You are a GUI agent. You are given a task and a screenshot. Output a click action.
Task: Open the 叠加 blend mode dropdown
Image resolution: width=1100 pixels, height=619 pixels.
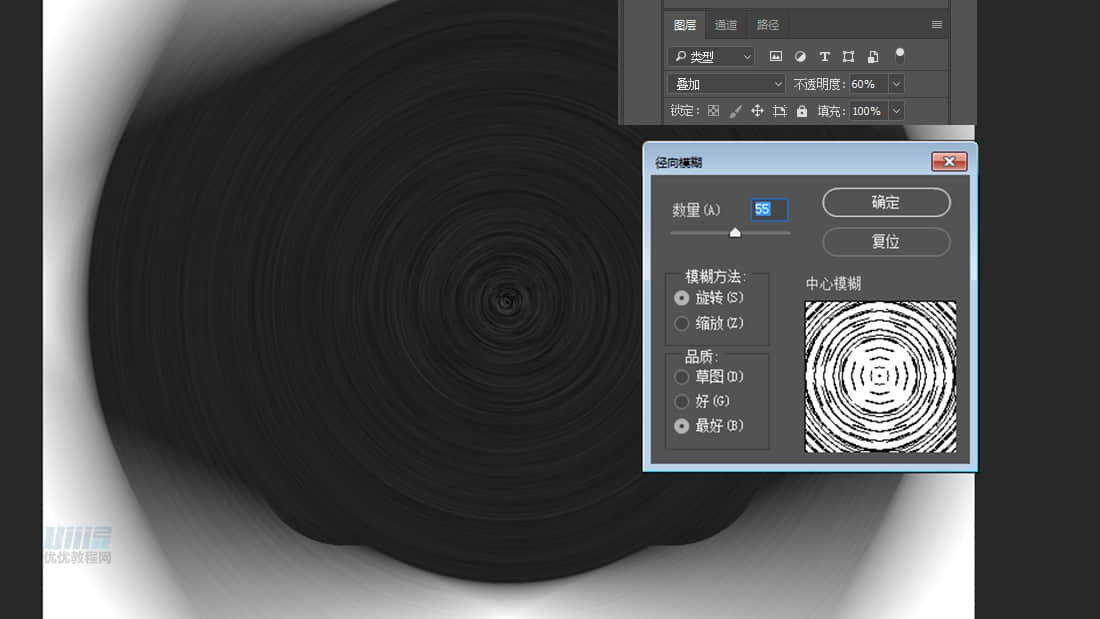726,84
